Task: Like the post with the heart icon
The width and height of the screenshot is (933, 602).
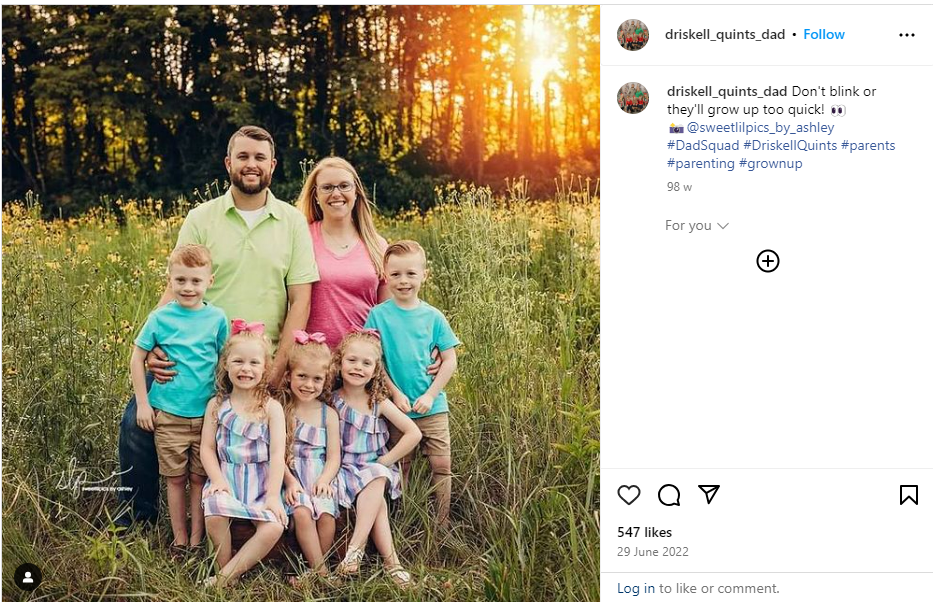Action: [x=628, y=495]
